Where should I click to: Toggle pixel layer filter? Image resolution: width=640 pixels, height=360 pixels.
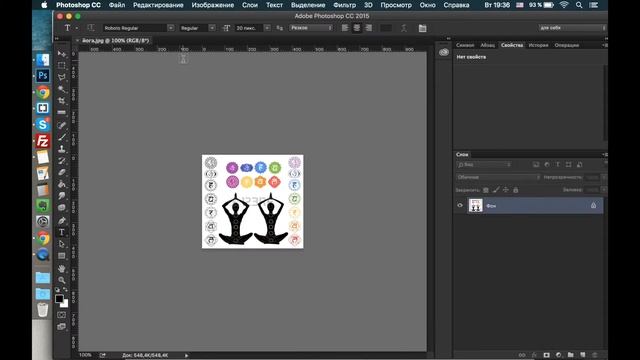tap(536, 164)
